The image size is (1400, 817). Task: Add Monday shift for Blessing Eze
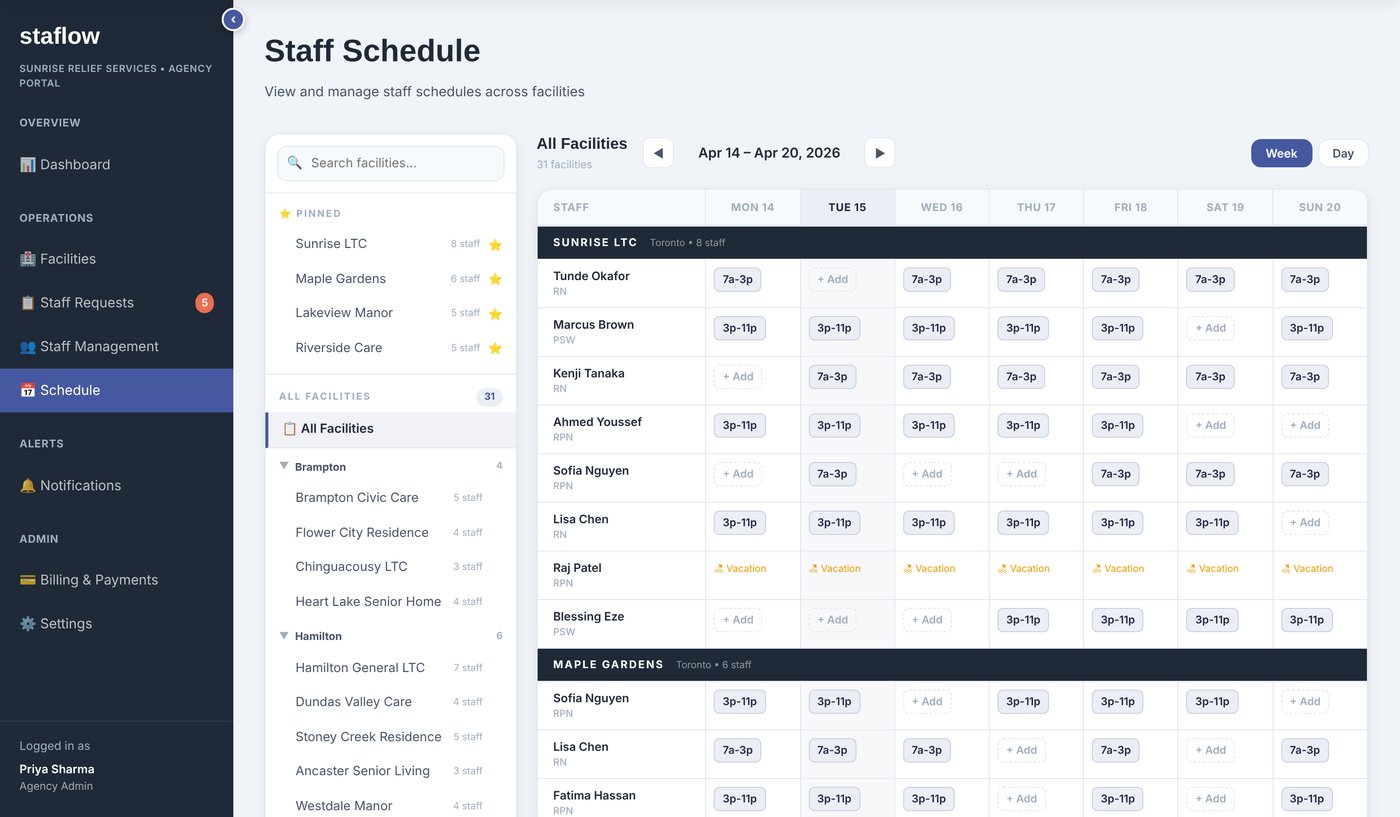[738, 620]
